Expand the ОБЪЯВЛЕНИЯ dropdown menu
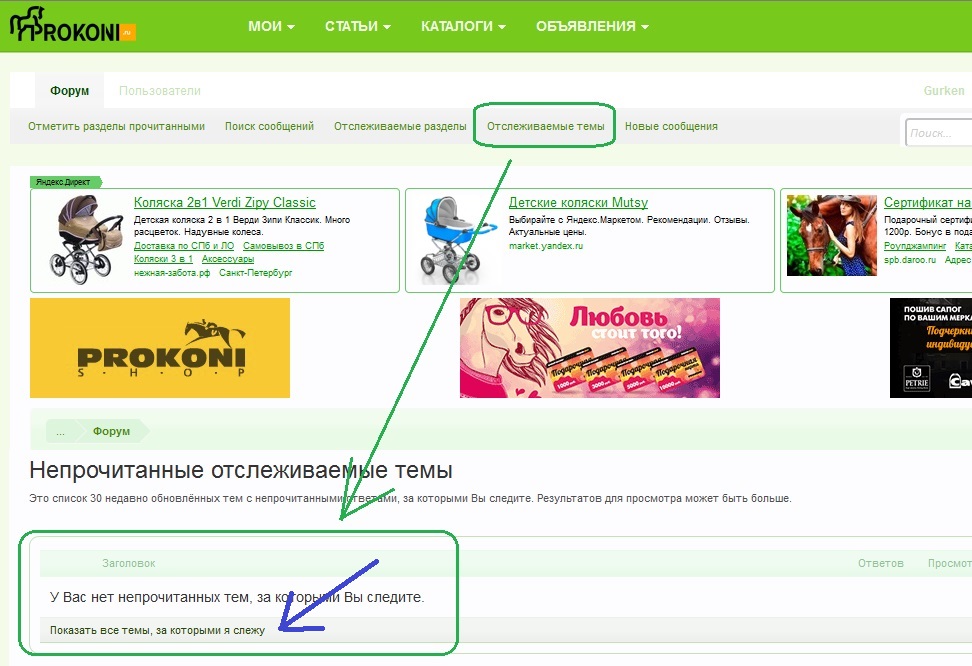Image resolution: width=972 pixels, height=666 pixels. 592,26
